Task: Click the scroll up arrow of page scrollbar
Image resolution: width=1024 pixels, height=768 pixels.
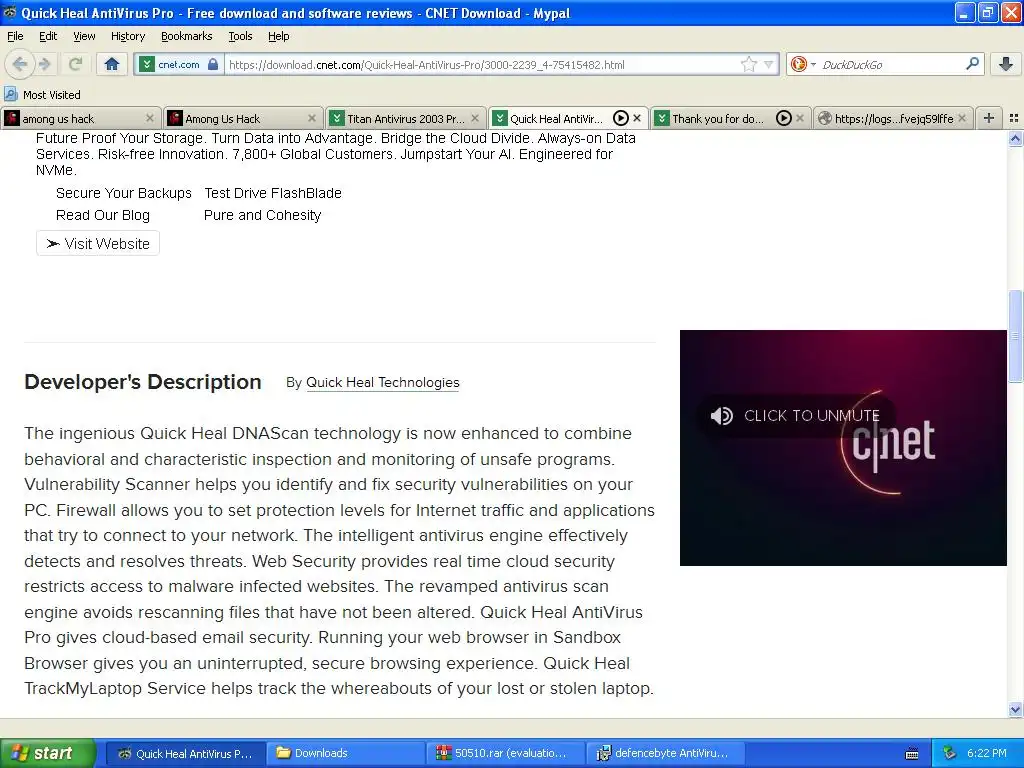Action: coord(1016,138)
